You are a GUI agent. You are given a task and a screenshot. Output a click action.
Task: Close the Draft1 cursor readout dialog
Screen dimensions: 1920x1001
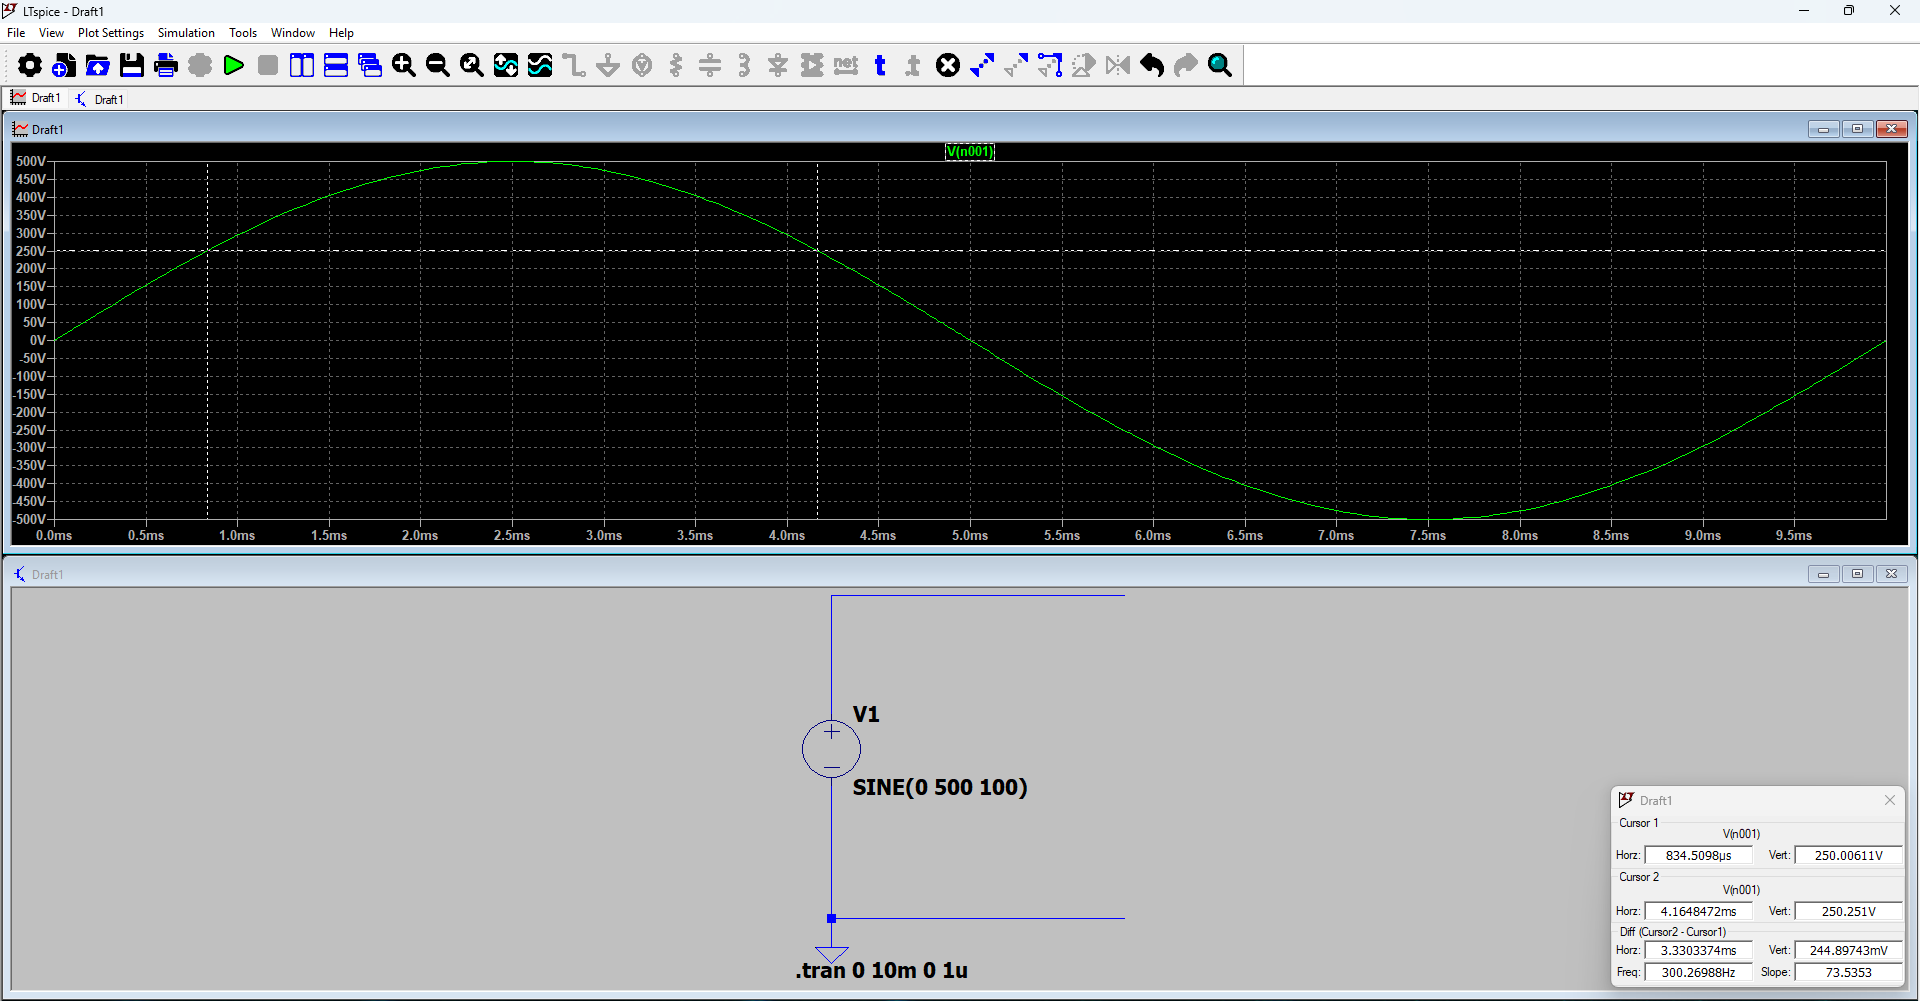tap(1890, 800)
